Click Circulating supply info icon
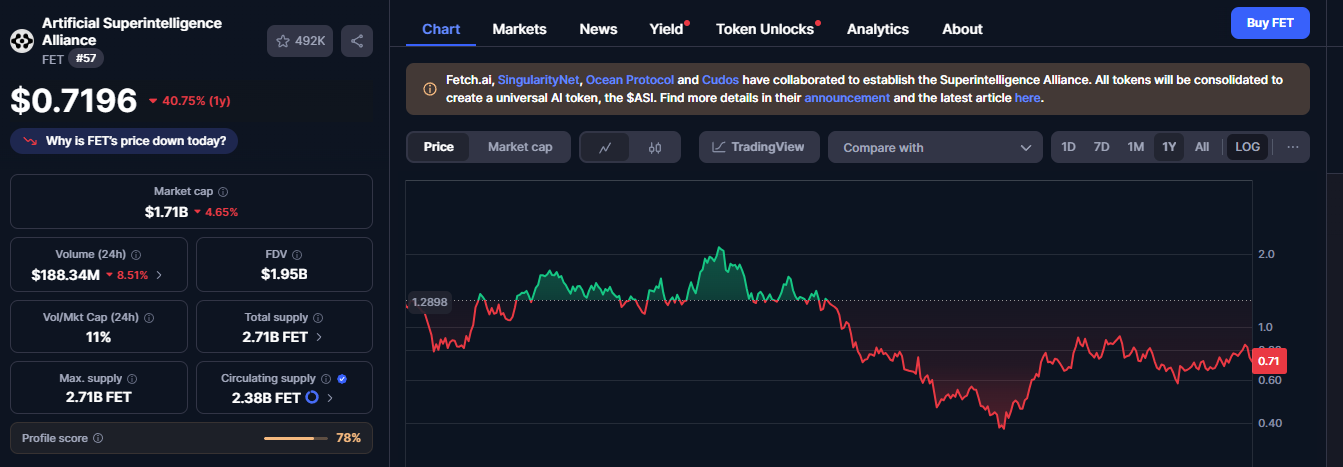The height and width of the screenshot is (467, 1343). click(x=326, y=379)
